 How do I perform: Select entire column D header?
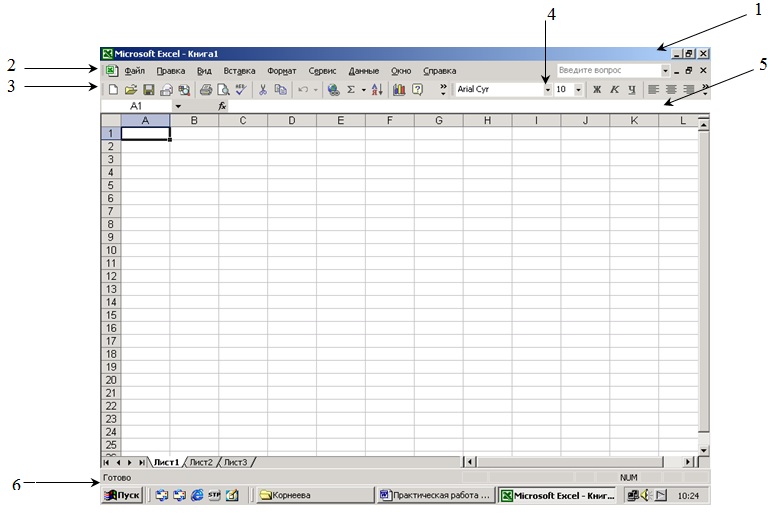(292, 120)
